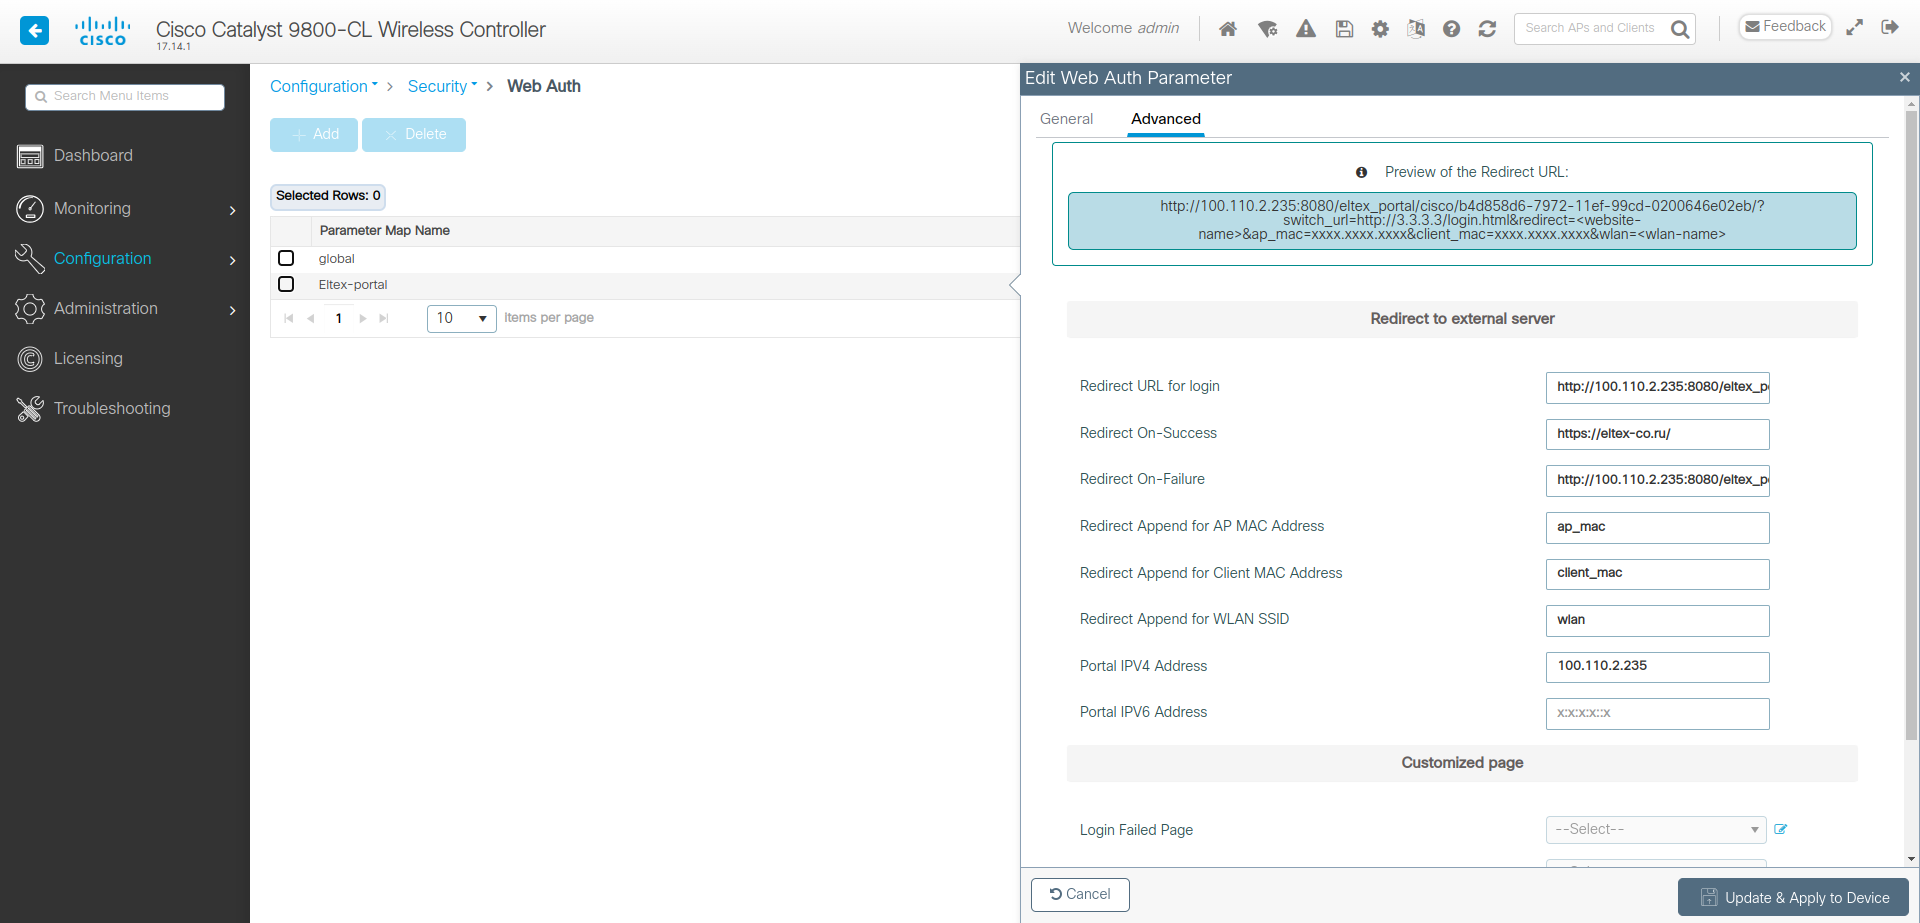The width and height of the screenshot is (1920, 923).
Task: Open the Home icon in header
Action: [1228, 29]
